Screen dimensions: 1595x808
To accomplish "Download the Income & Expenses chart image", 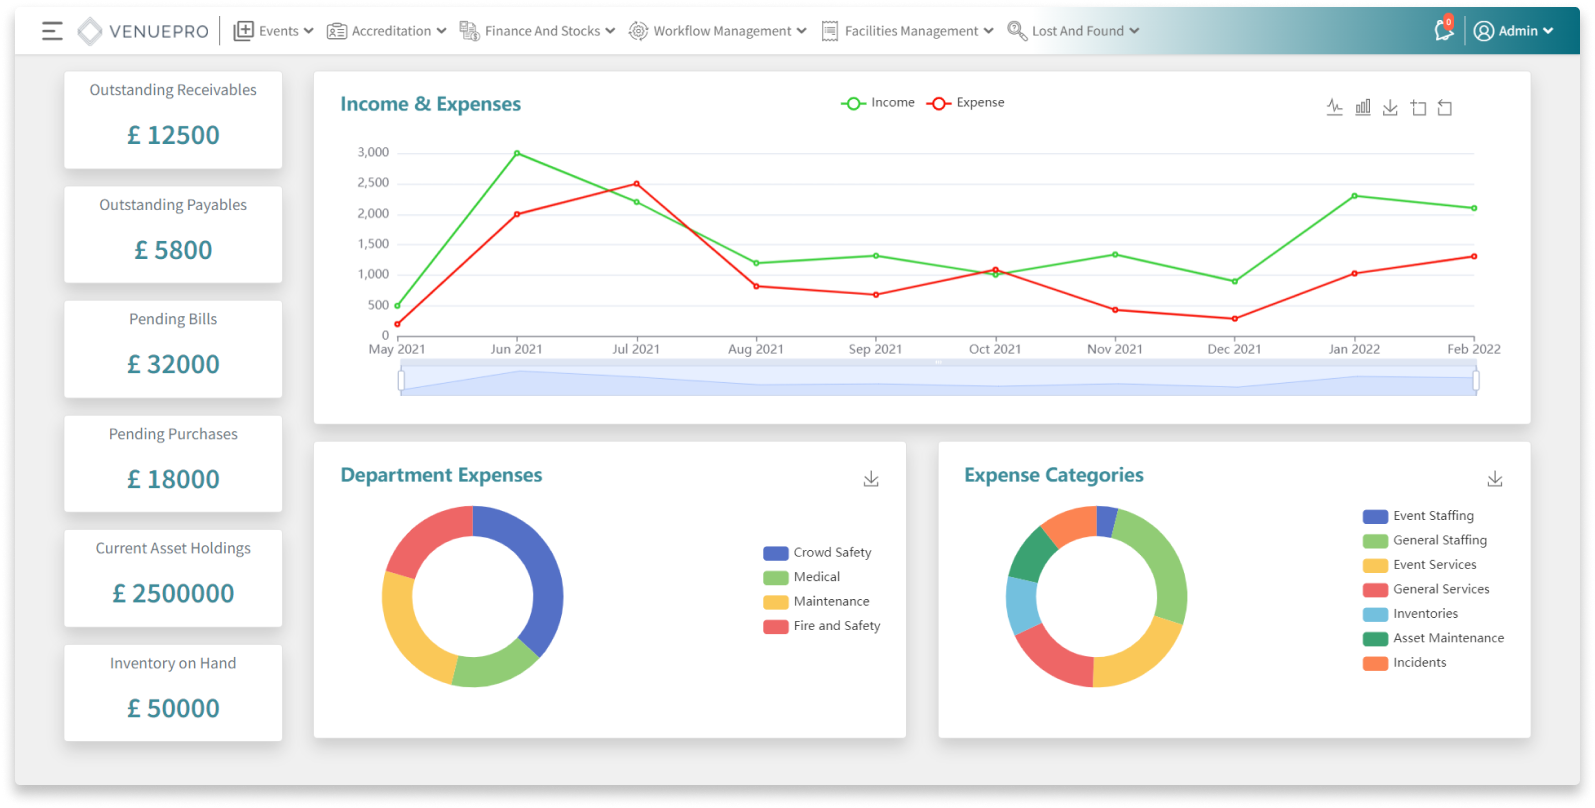I will [1390, 107].
